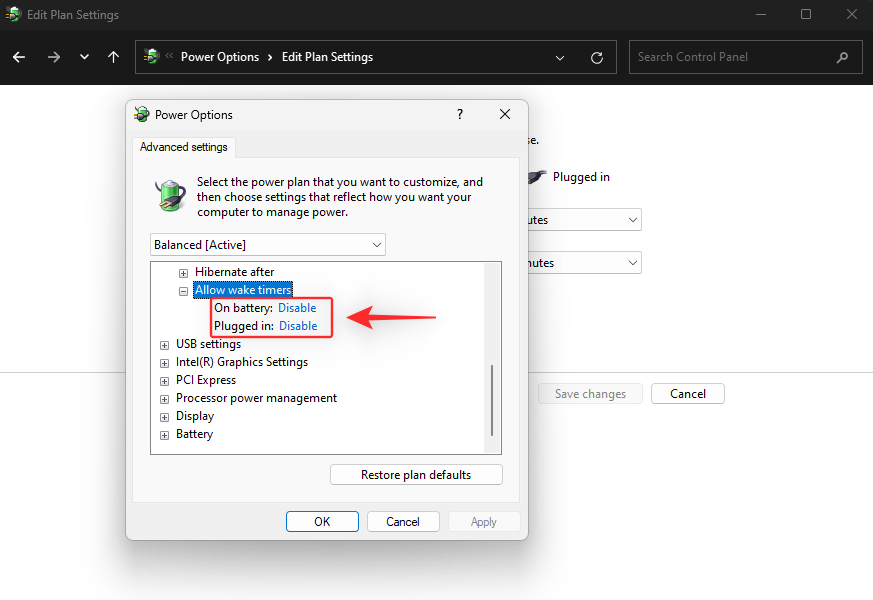The width and height of the screenshot is (873, 600).
Task: Open the first Plugged in minutes dropdown
Action: [x=584, y=220]
